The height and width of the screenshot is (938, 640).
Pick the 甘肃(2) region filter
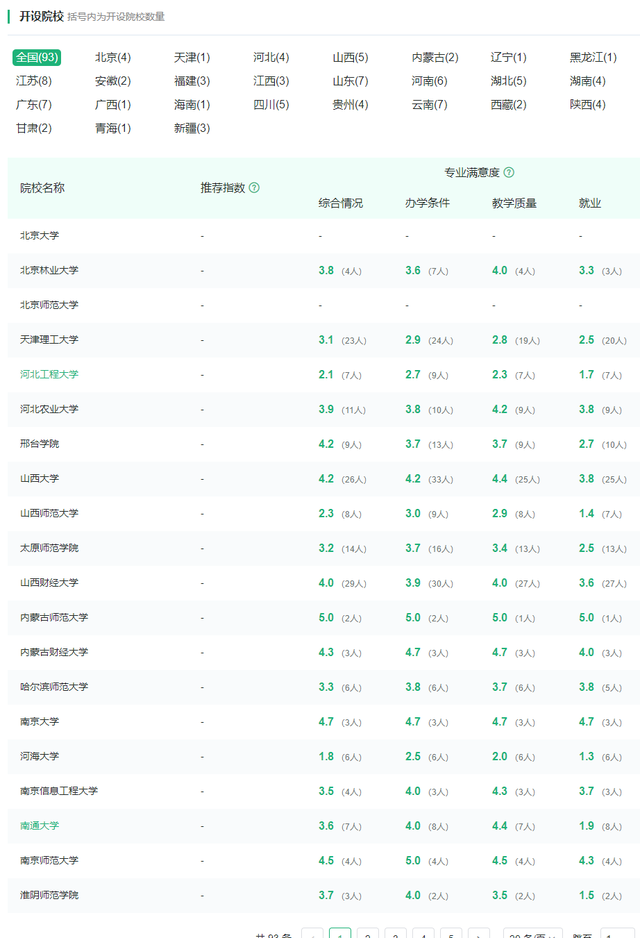tap(34, 128)
